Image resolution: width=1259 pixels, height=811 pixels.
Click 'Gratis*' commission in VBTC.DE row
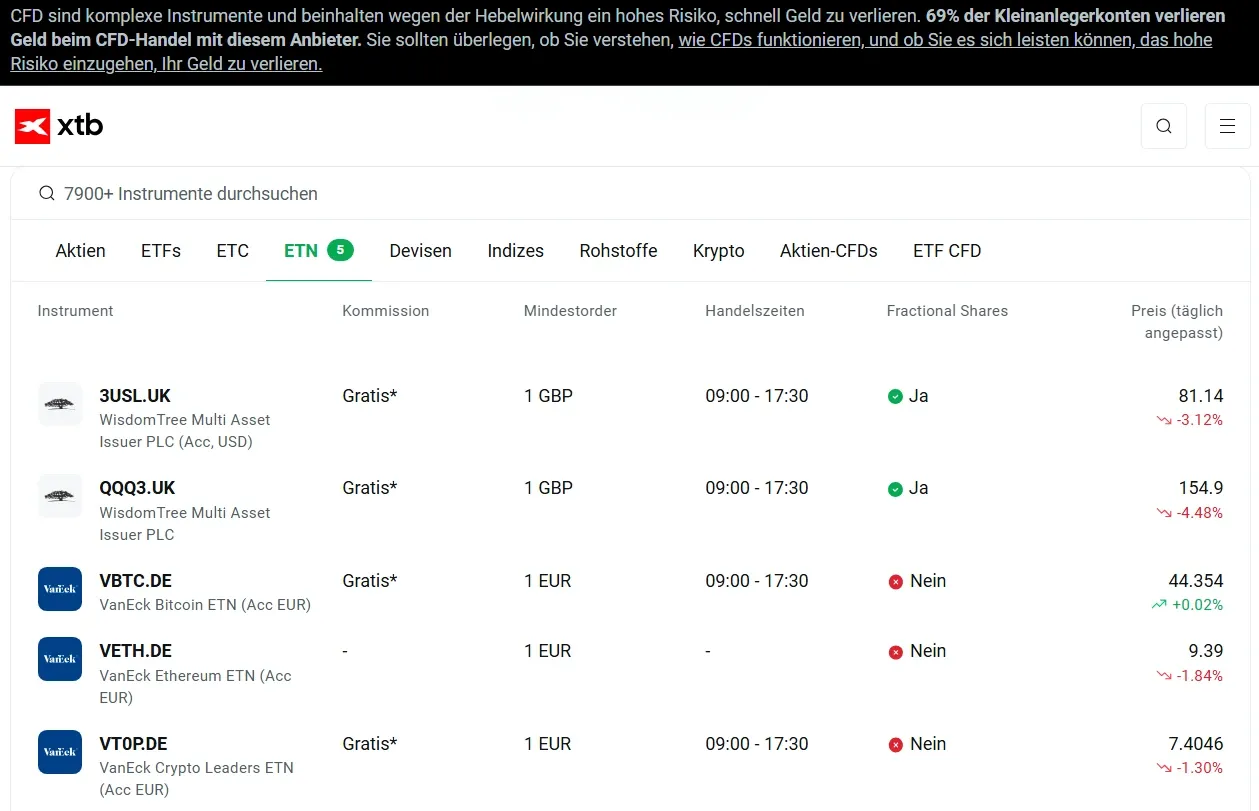click(x=369, y=581)
